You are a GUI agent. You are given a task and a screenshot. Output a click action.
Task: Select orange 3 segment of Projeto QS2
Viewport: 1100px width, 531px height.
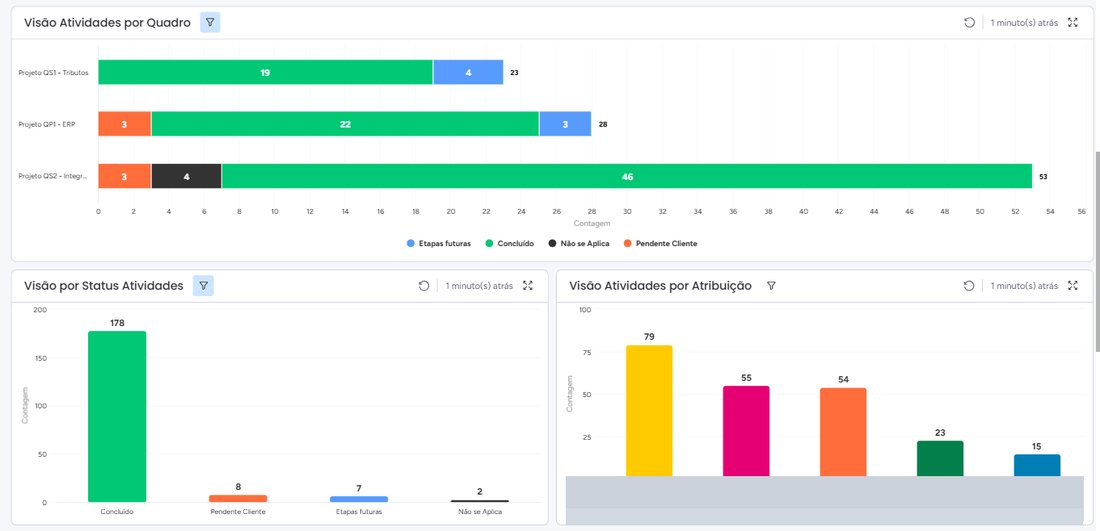124,176
